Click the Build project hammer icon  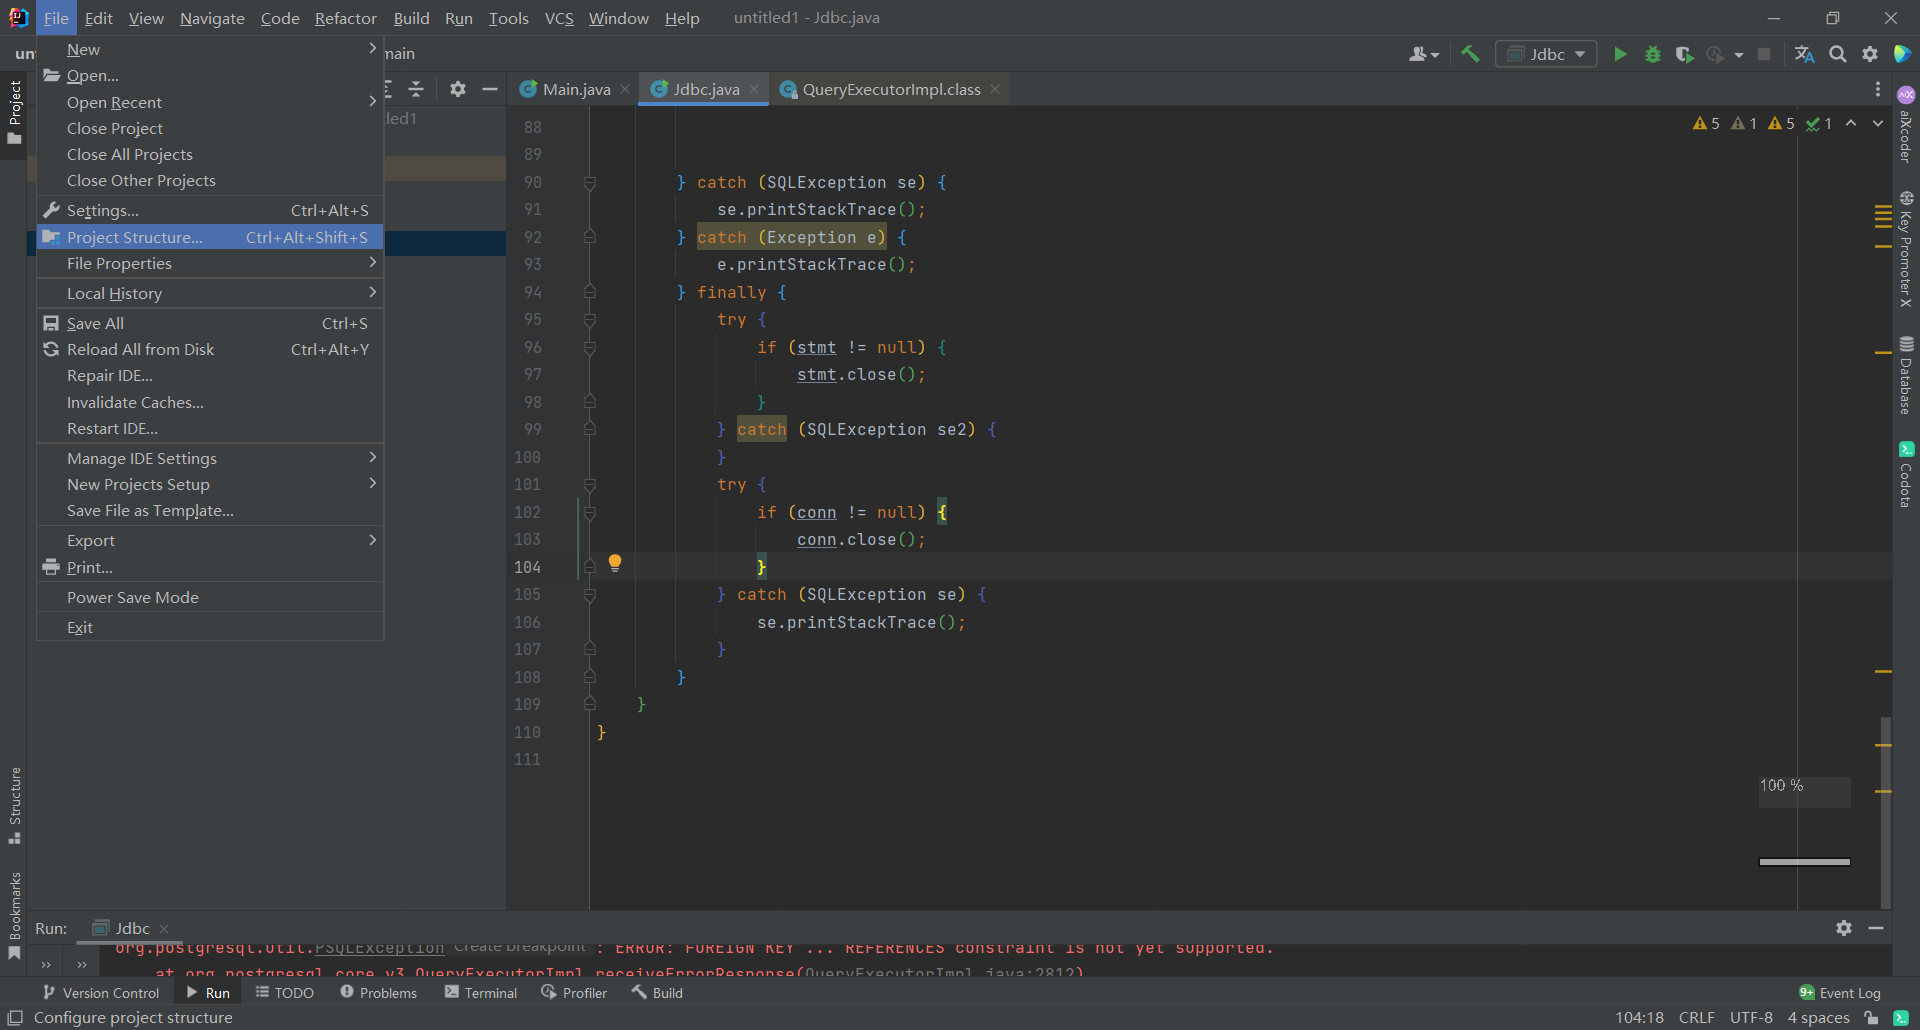tap(1470, 54)
